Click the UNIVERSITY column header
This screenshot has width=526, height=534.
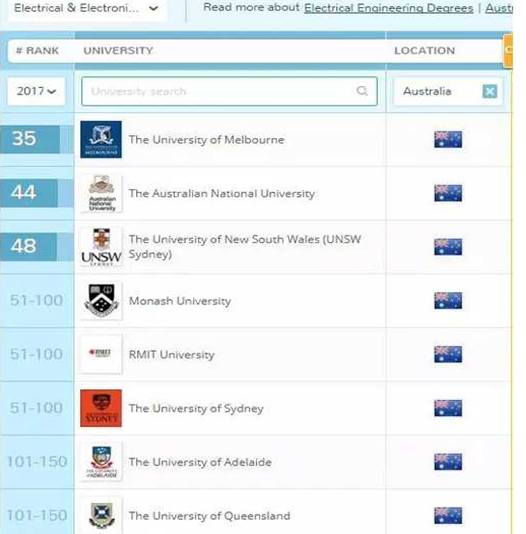(118, 50)
